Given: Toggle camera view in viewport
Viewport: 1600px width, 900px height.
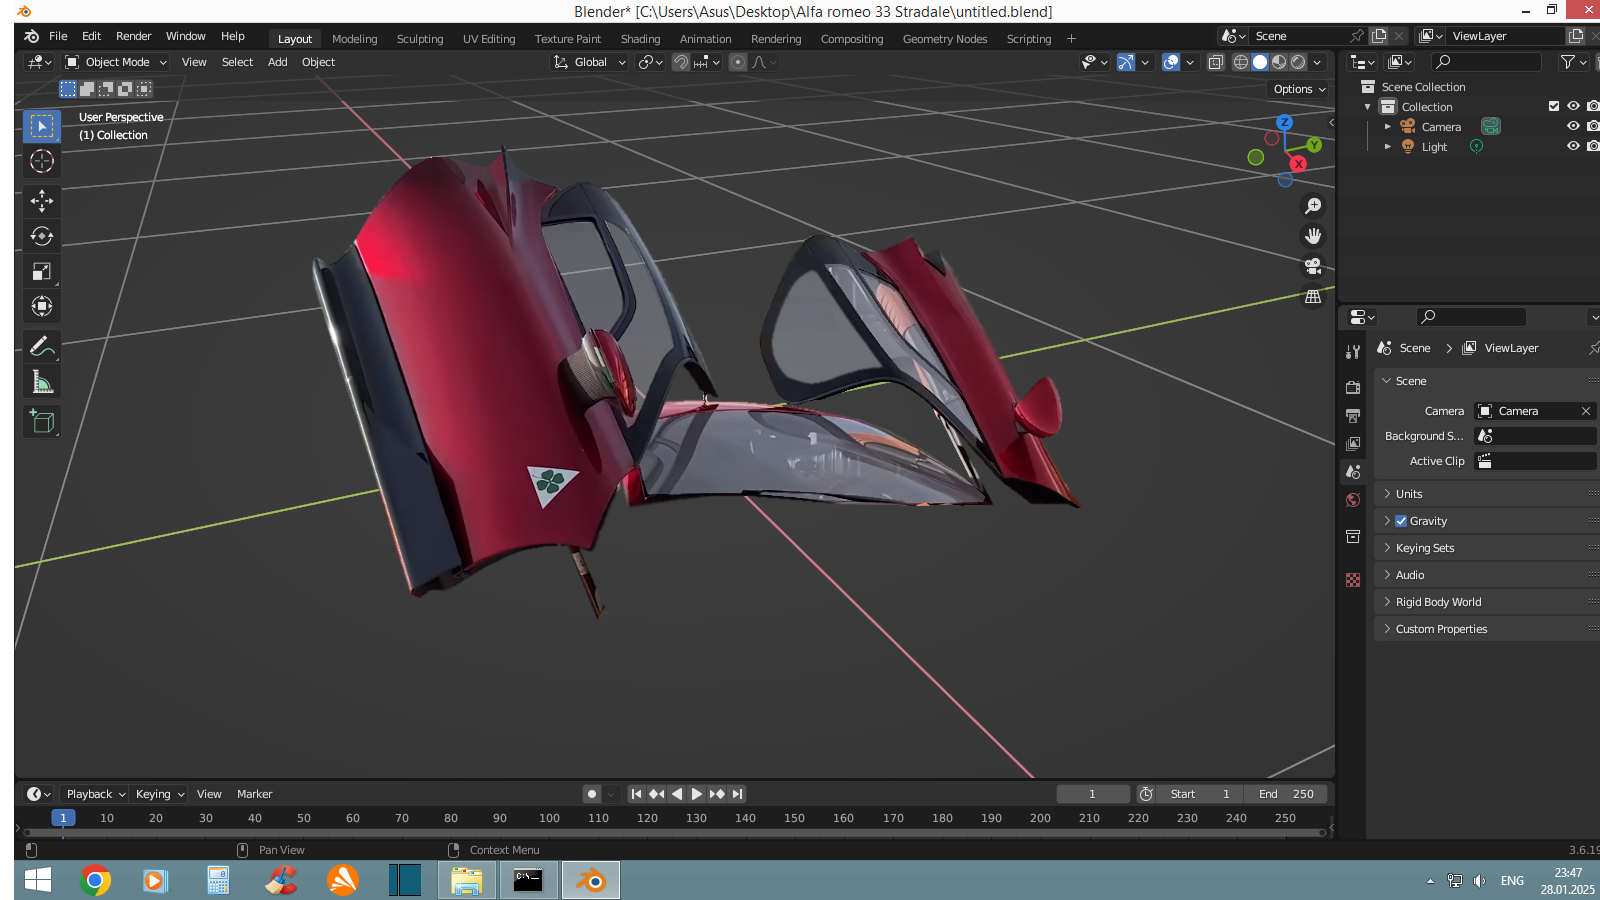Looking at the screenshot, I should tap(1313, 267).
